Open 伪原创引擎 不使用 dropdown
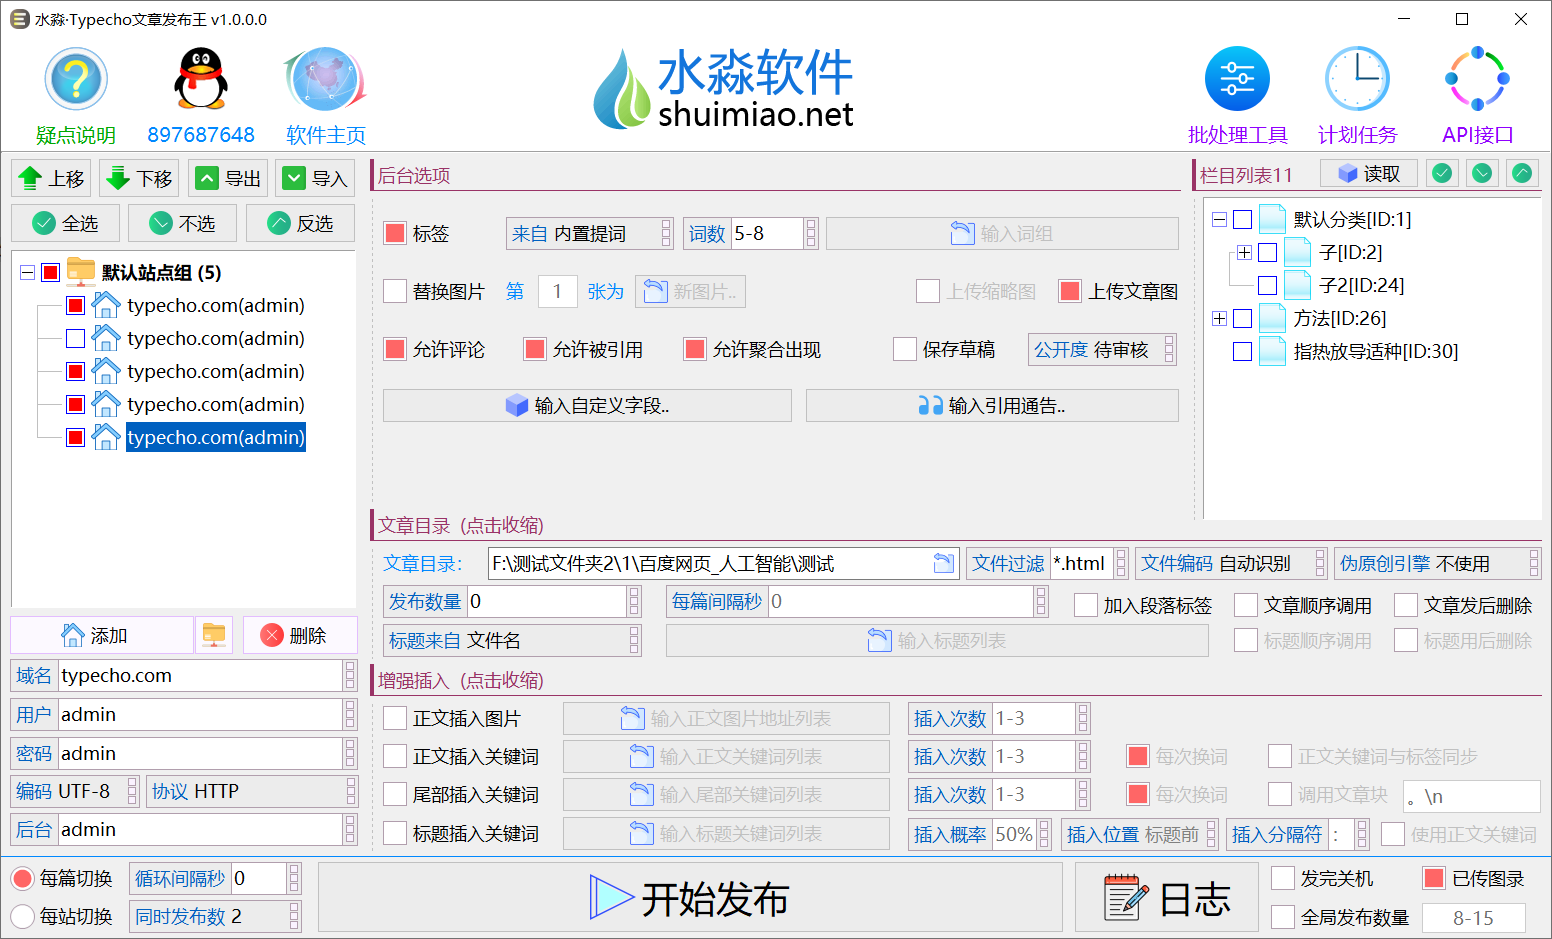Image resolution: width=1552 pixels, height=939 pixels. (x=1438, y=563)
